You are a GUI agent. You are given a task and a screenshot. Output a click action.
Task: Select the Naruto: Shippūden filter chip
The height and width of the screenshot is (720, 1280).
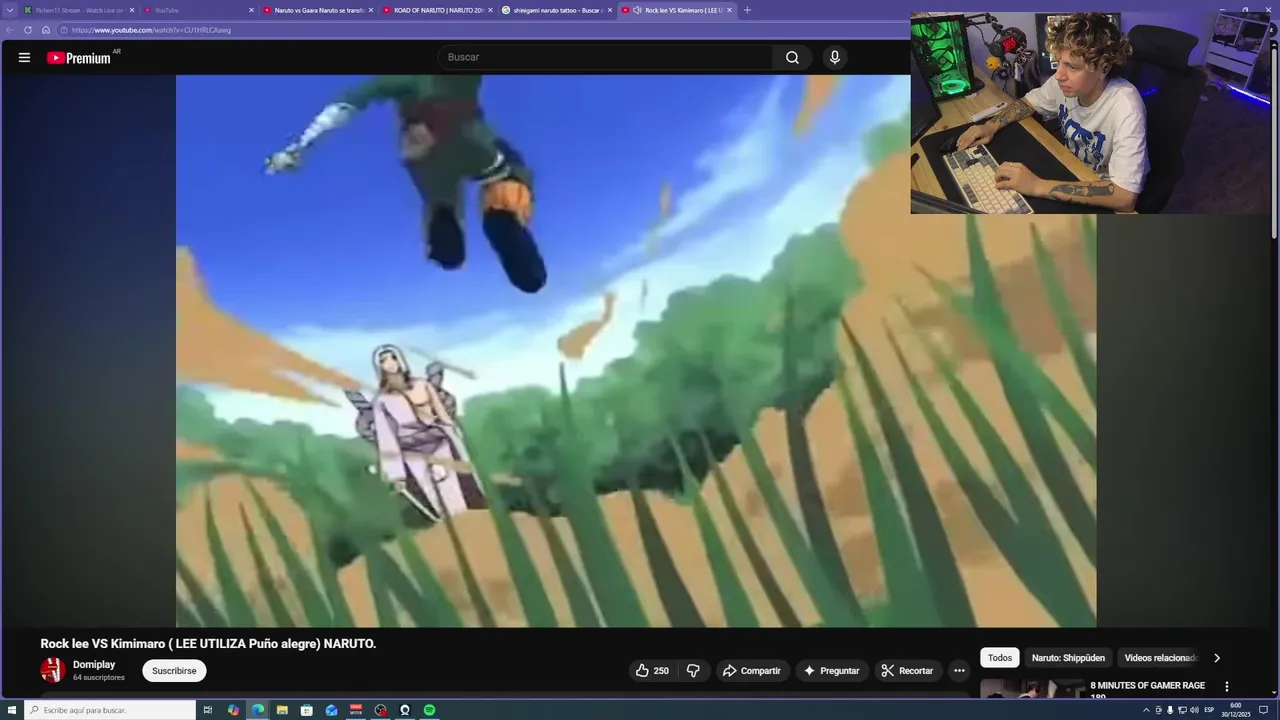(1068, 658)
